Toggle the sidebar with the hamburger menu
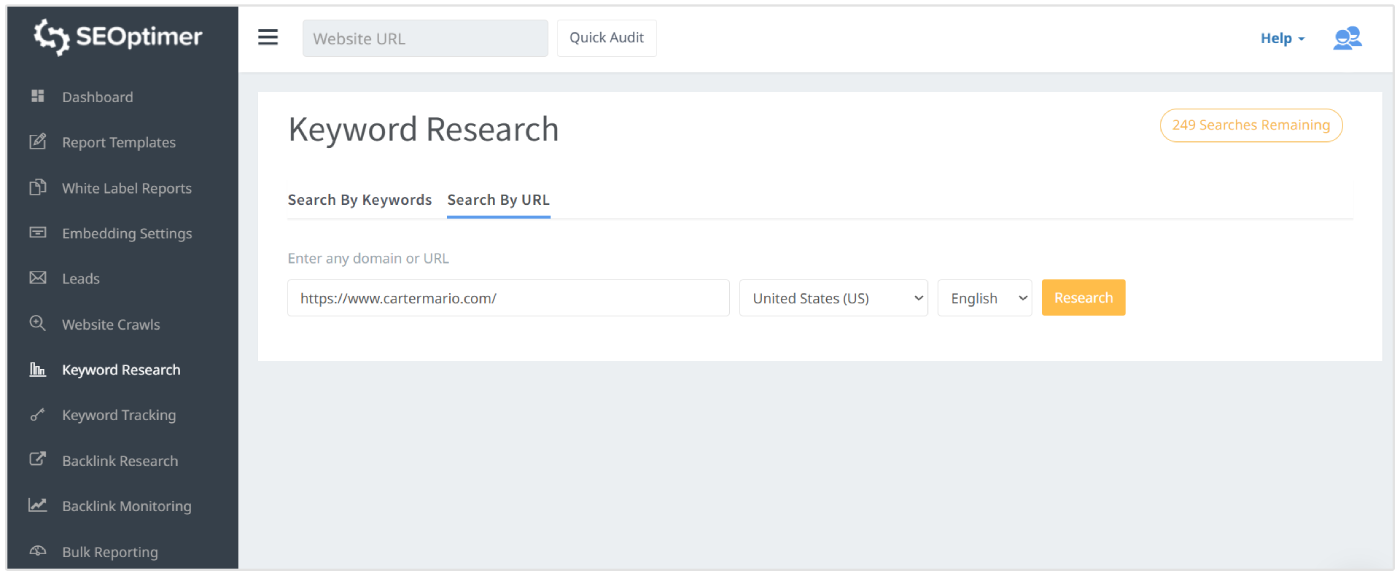This screenshot has height=576, width=1400. 267,37
